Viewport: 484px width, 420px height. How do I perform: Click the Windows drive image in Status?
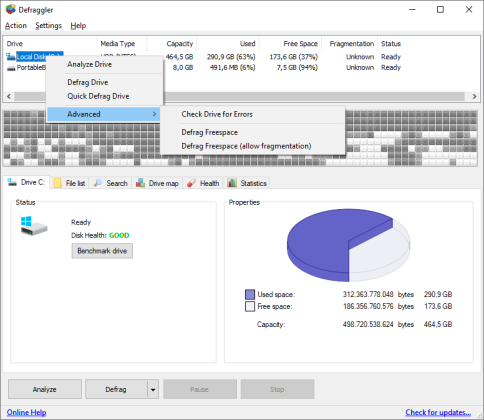34,226
